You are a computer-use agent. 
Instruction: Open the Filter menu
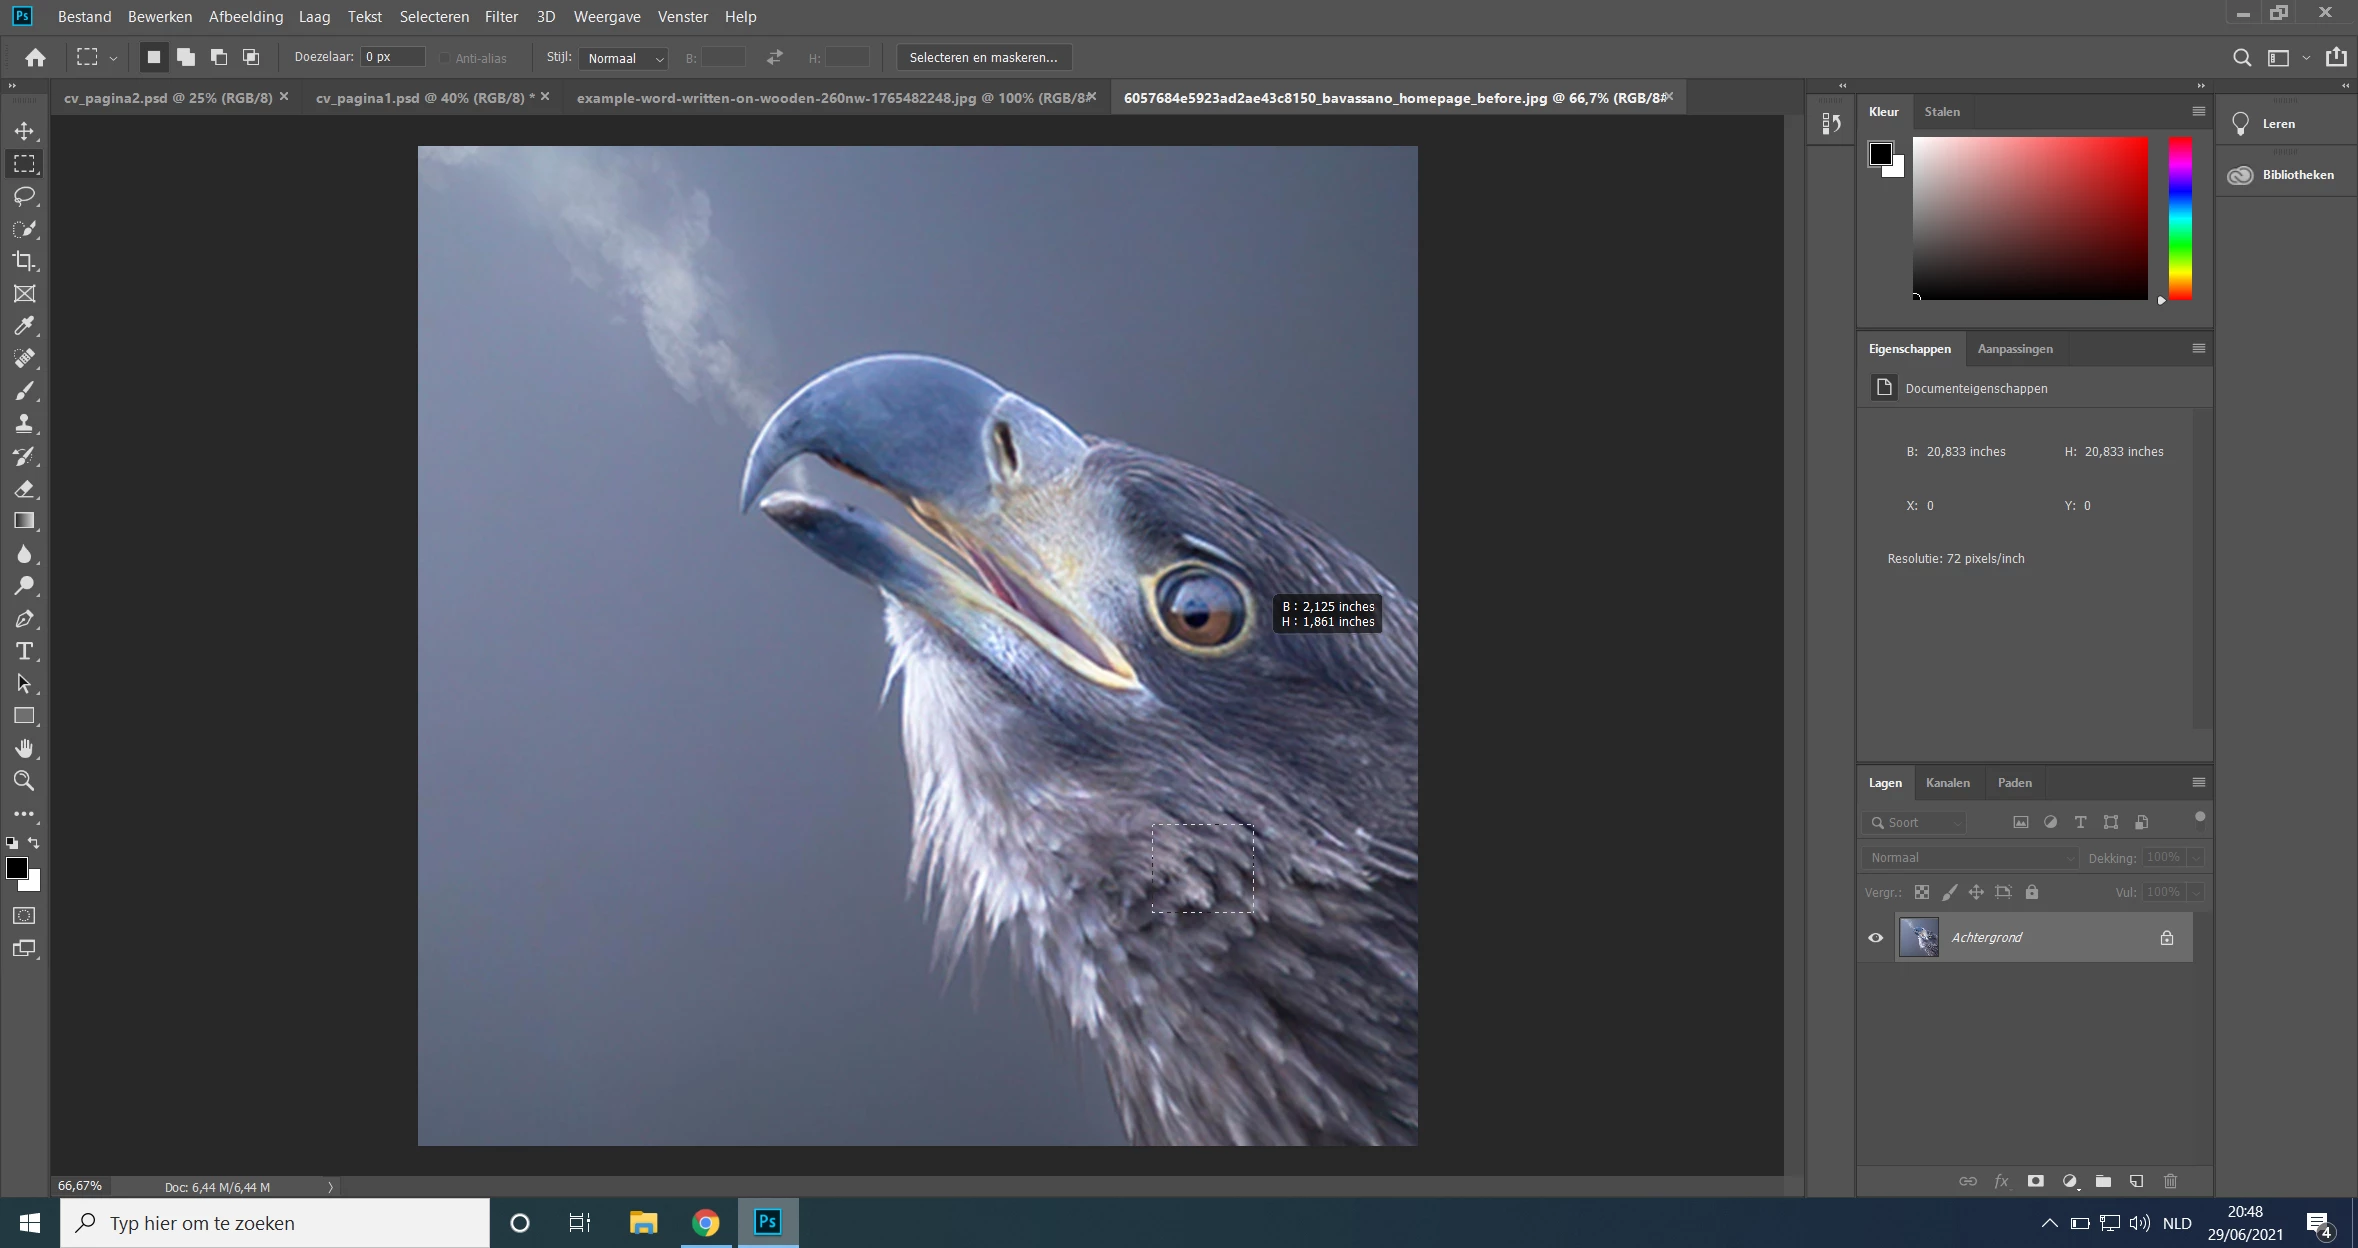501,17
